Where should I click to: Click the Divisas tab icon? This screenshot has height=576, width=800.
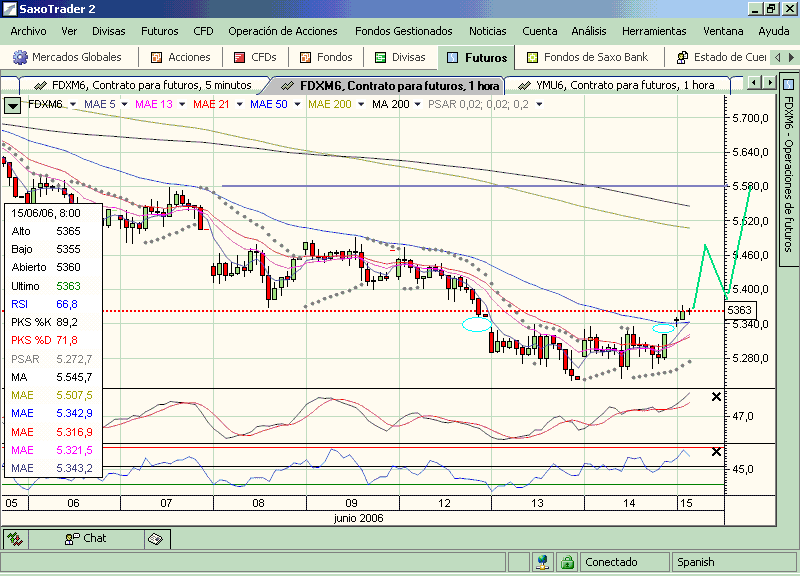380,58
